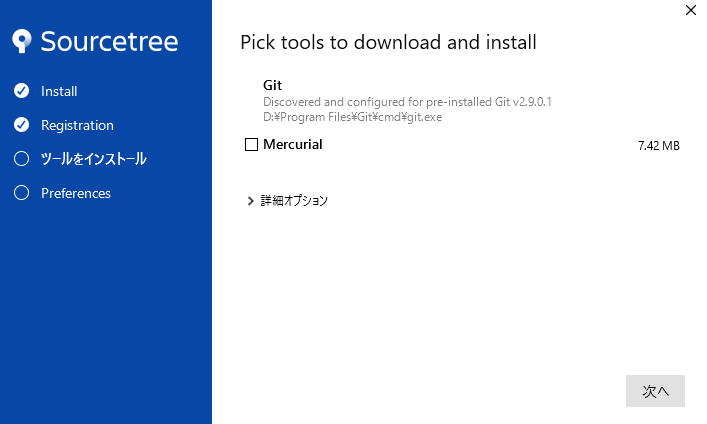Click the Install step checkmark icon
This screenshot has width=707, height=424.
[21, 91]
